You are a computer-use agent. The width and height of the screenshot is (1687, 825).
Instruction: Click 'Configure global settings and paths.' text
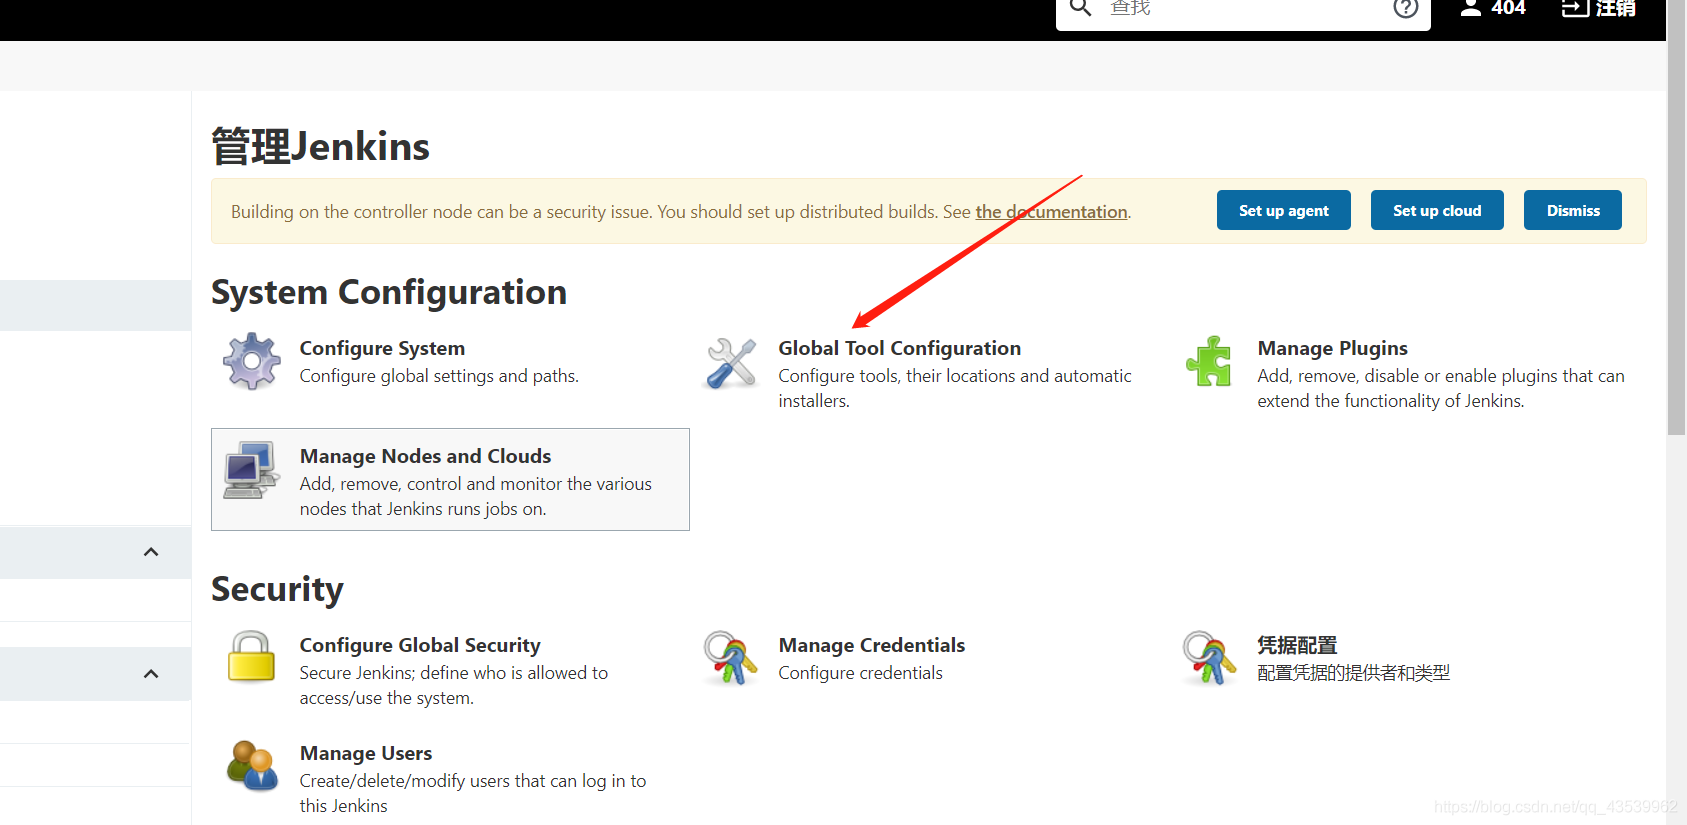(x=439, y=376)
